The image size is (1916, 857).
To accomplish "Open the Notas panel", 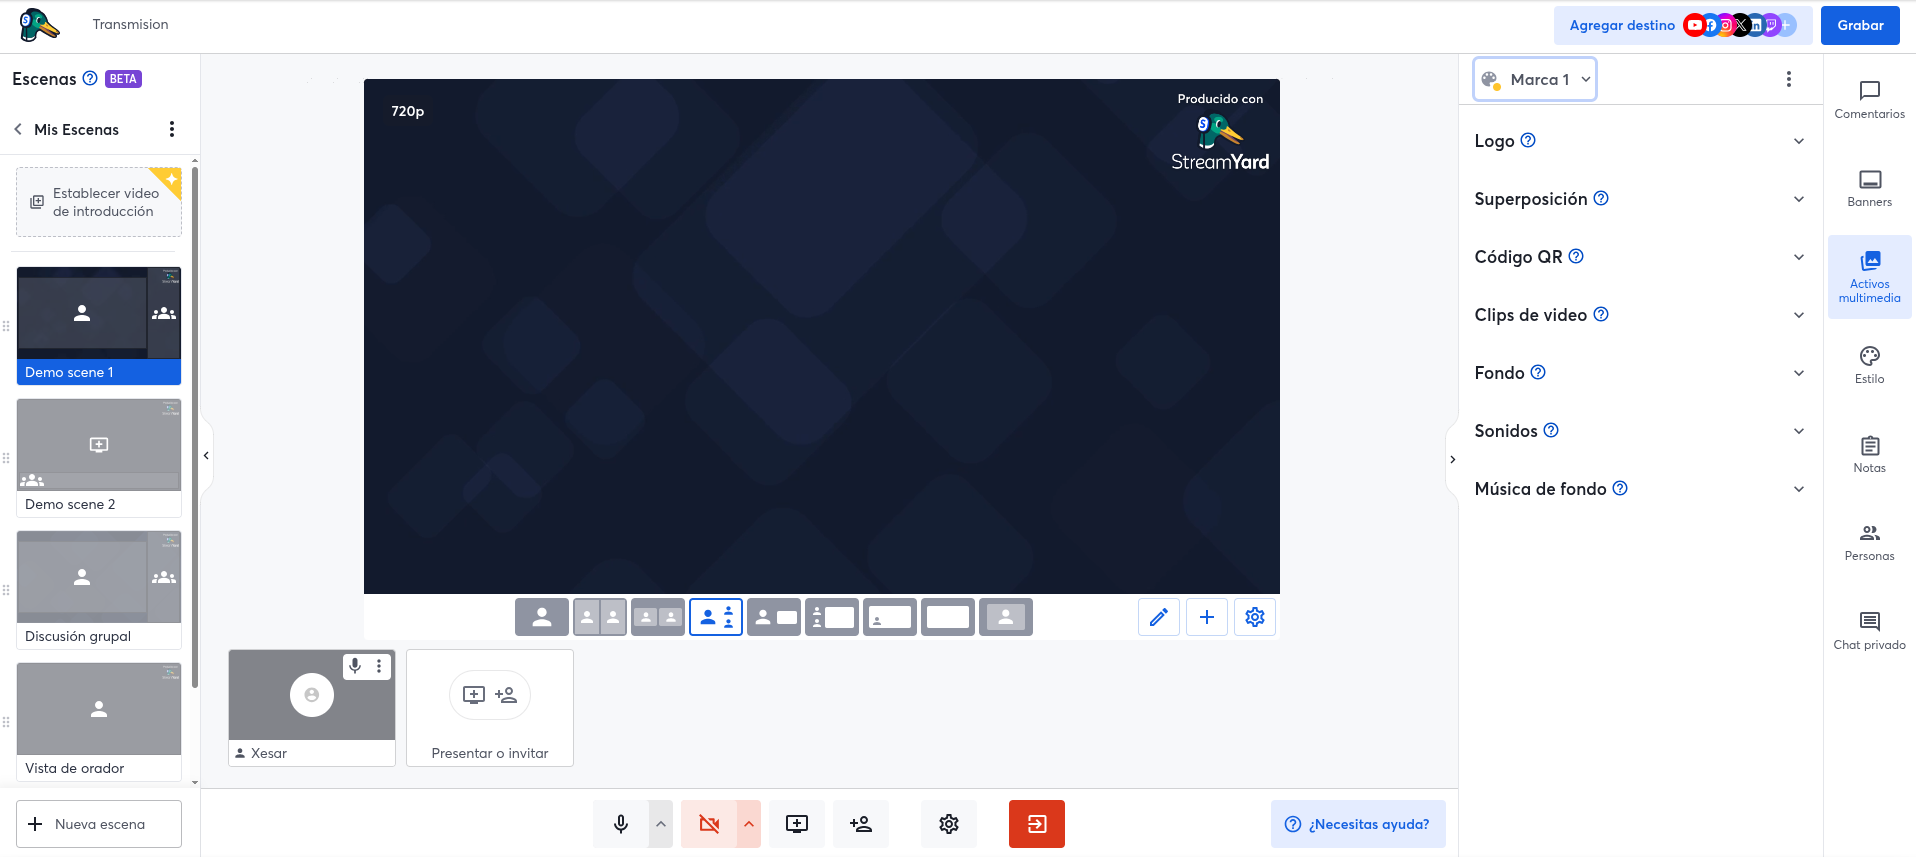I will (1869, 453).
